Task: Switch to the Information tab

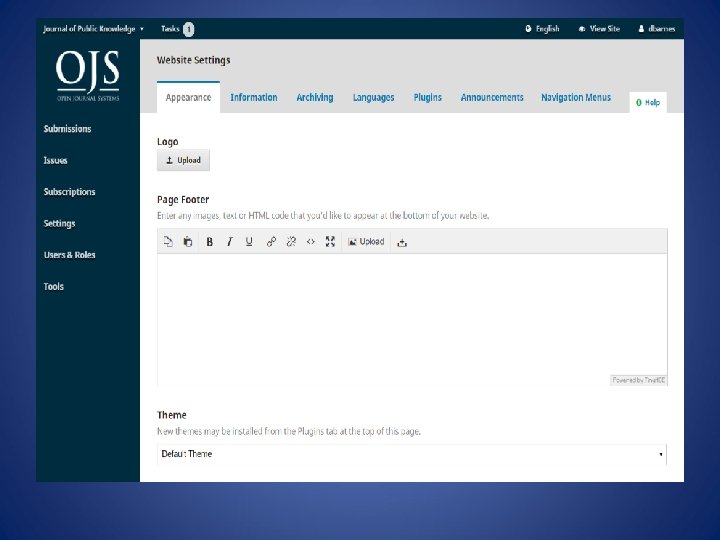Action: coord(253,97)
